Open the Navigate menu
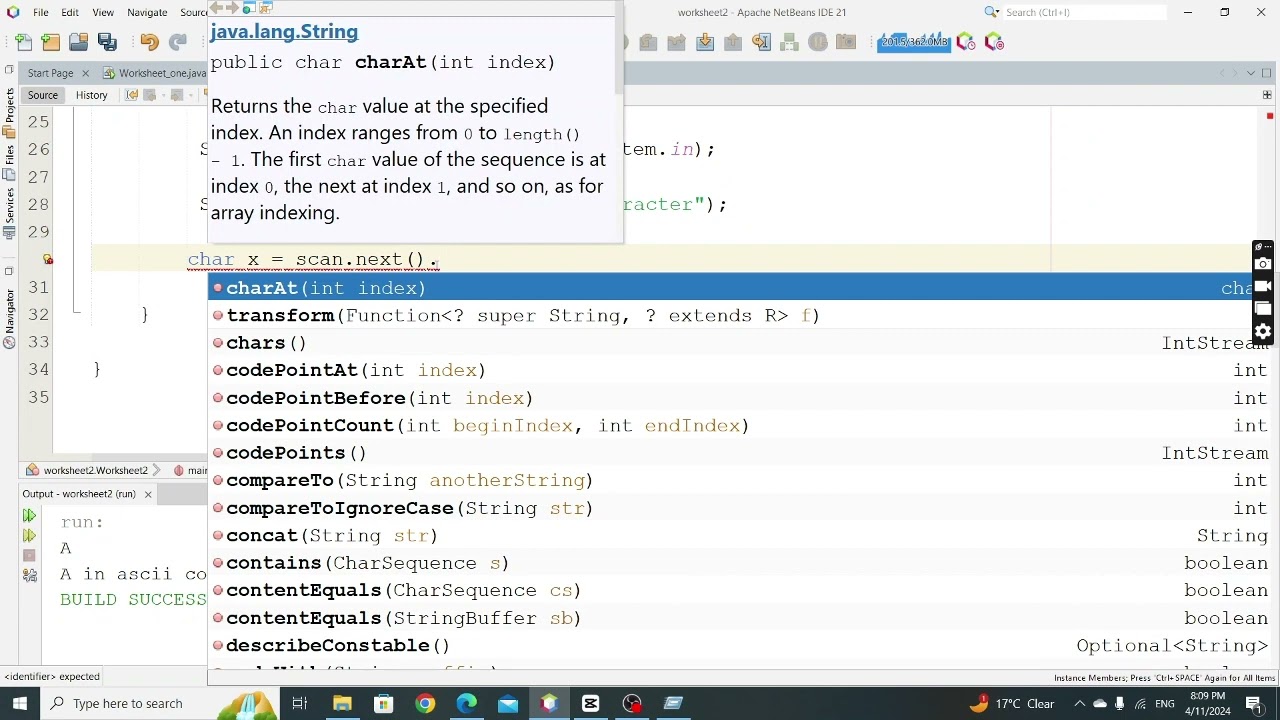1280x720 pixels. click(147, 12)
